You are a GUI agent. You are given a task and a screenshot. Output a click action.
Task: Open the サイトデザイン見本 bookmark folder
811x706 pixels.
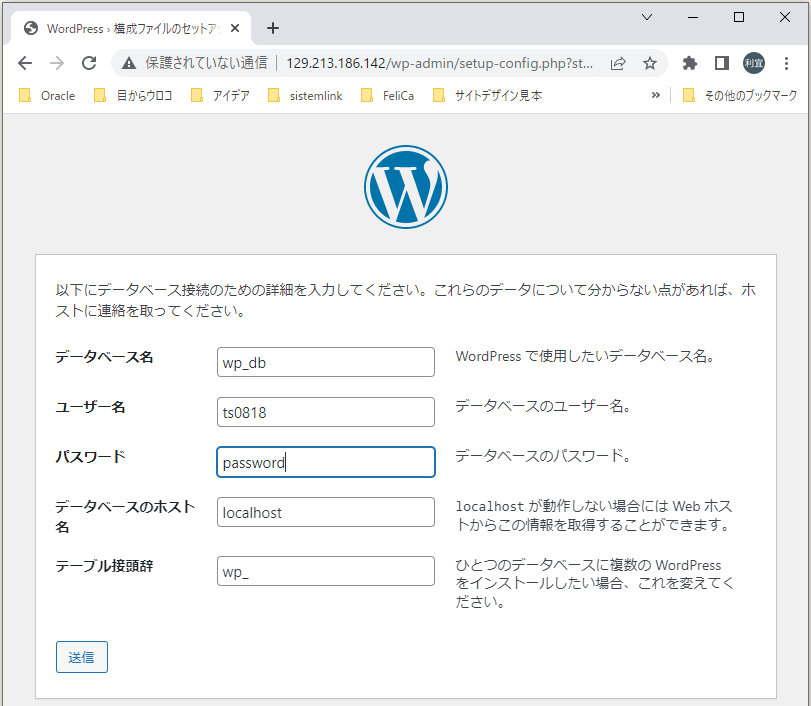[487, 96]
